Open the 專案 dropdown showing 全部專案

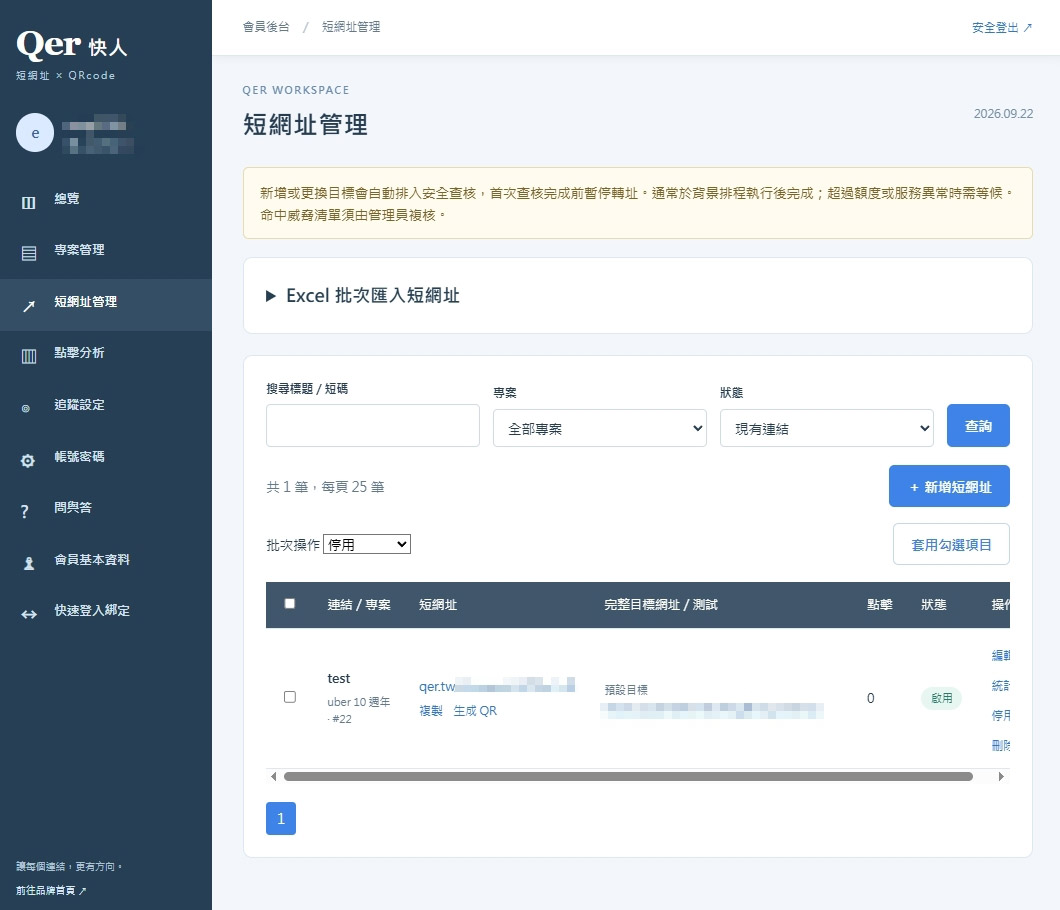click(600, 428)
